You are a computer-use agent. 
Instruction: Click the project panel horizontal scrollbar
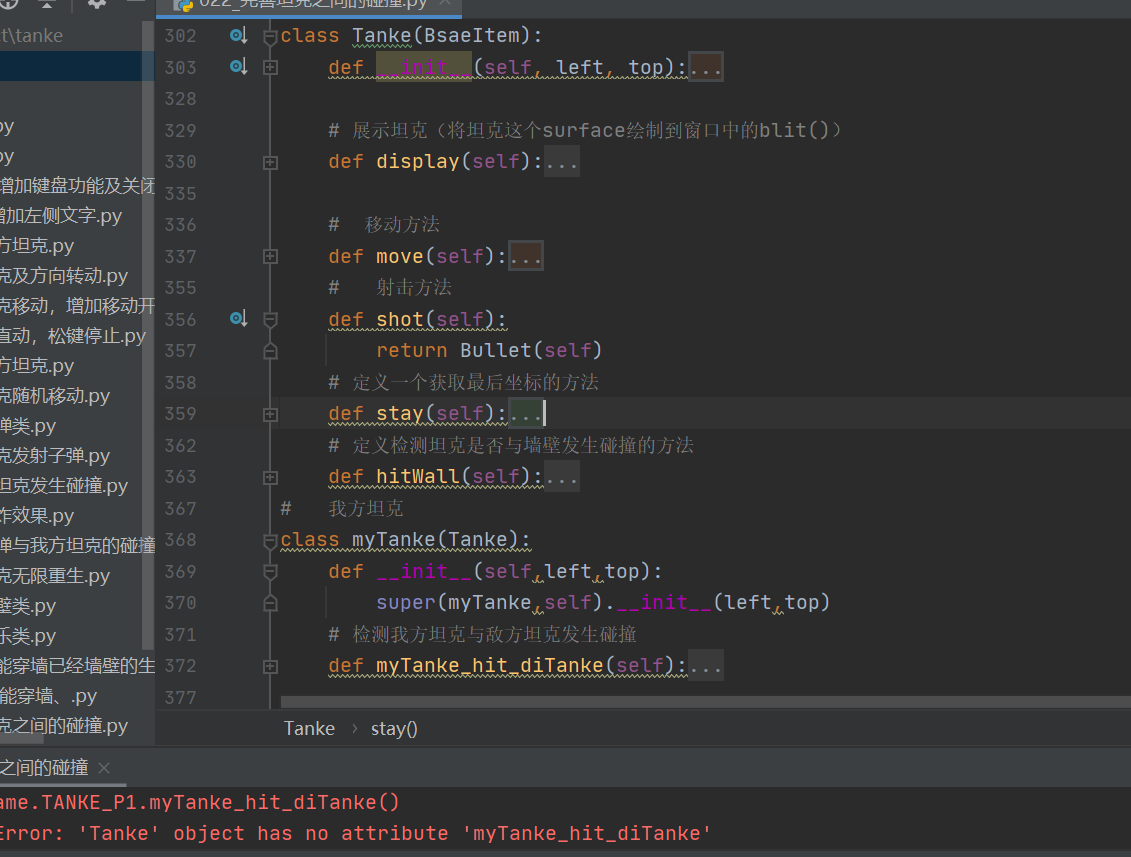(22, 739)
